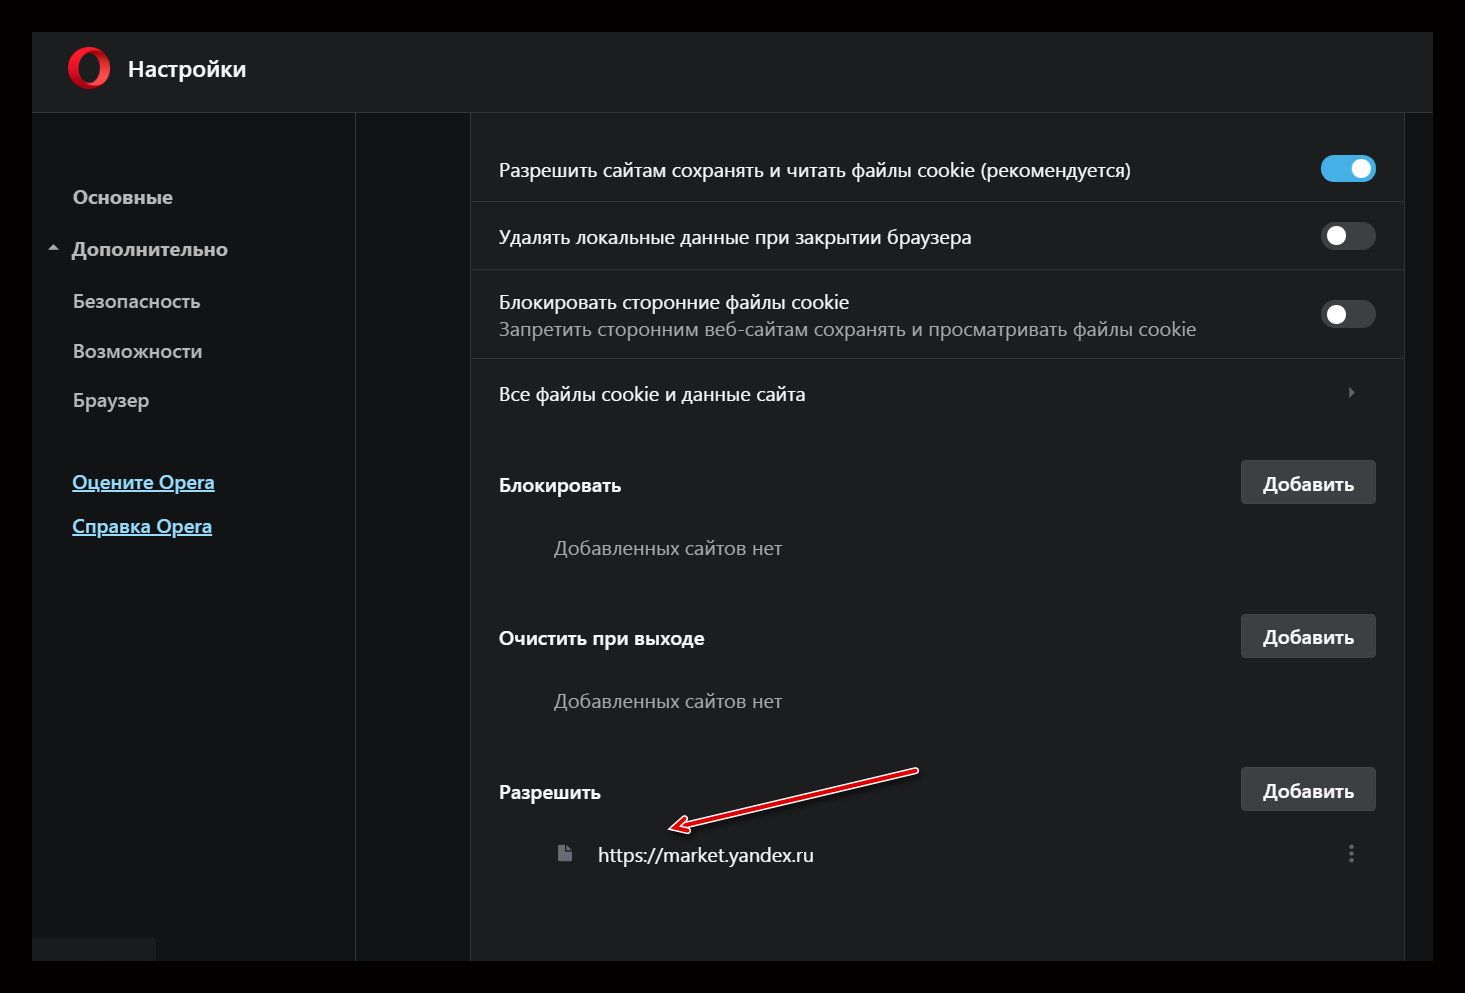Collapse the Дополнительно section arrow
The width and height of the screenshot is (1465, 993).
point(54,249)
